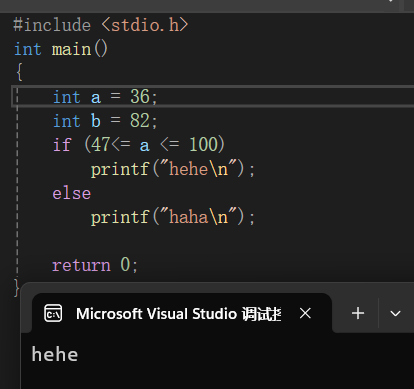The image size is (414, 389).
Task: Click the variable b declaration
Action: tap(105, 121)
